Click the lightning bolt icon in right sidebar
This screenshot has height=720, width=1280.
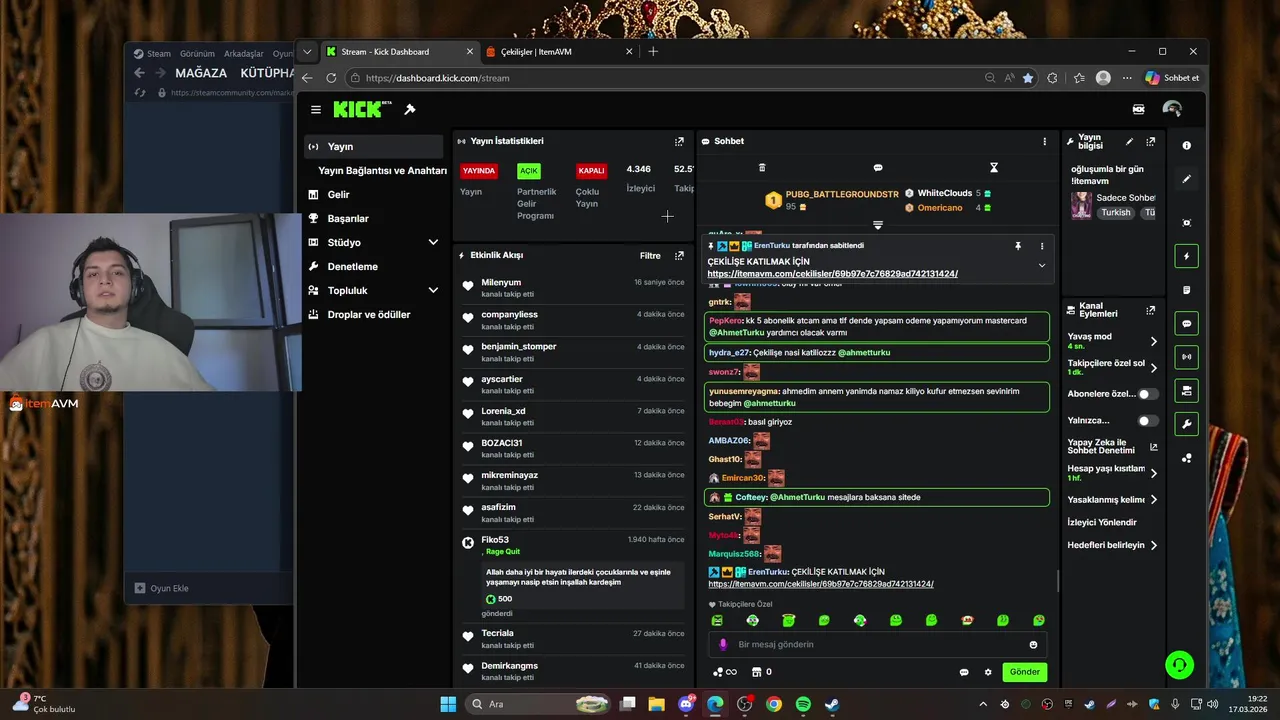tap(1187, 256)
